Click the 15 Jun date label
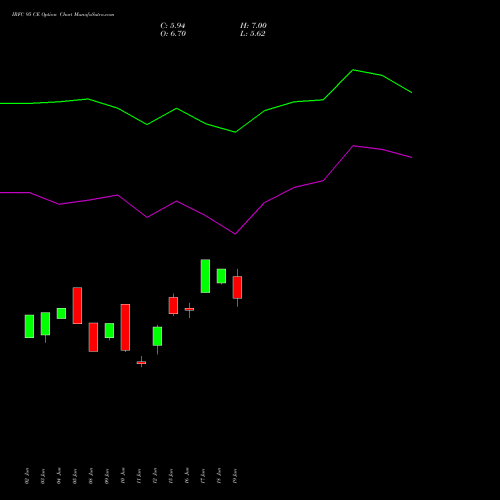 point(171,476)
